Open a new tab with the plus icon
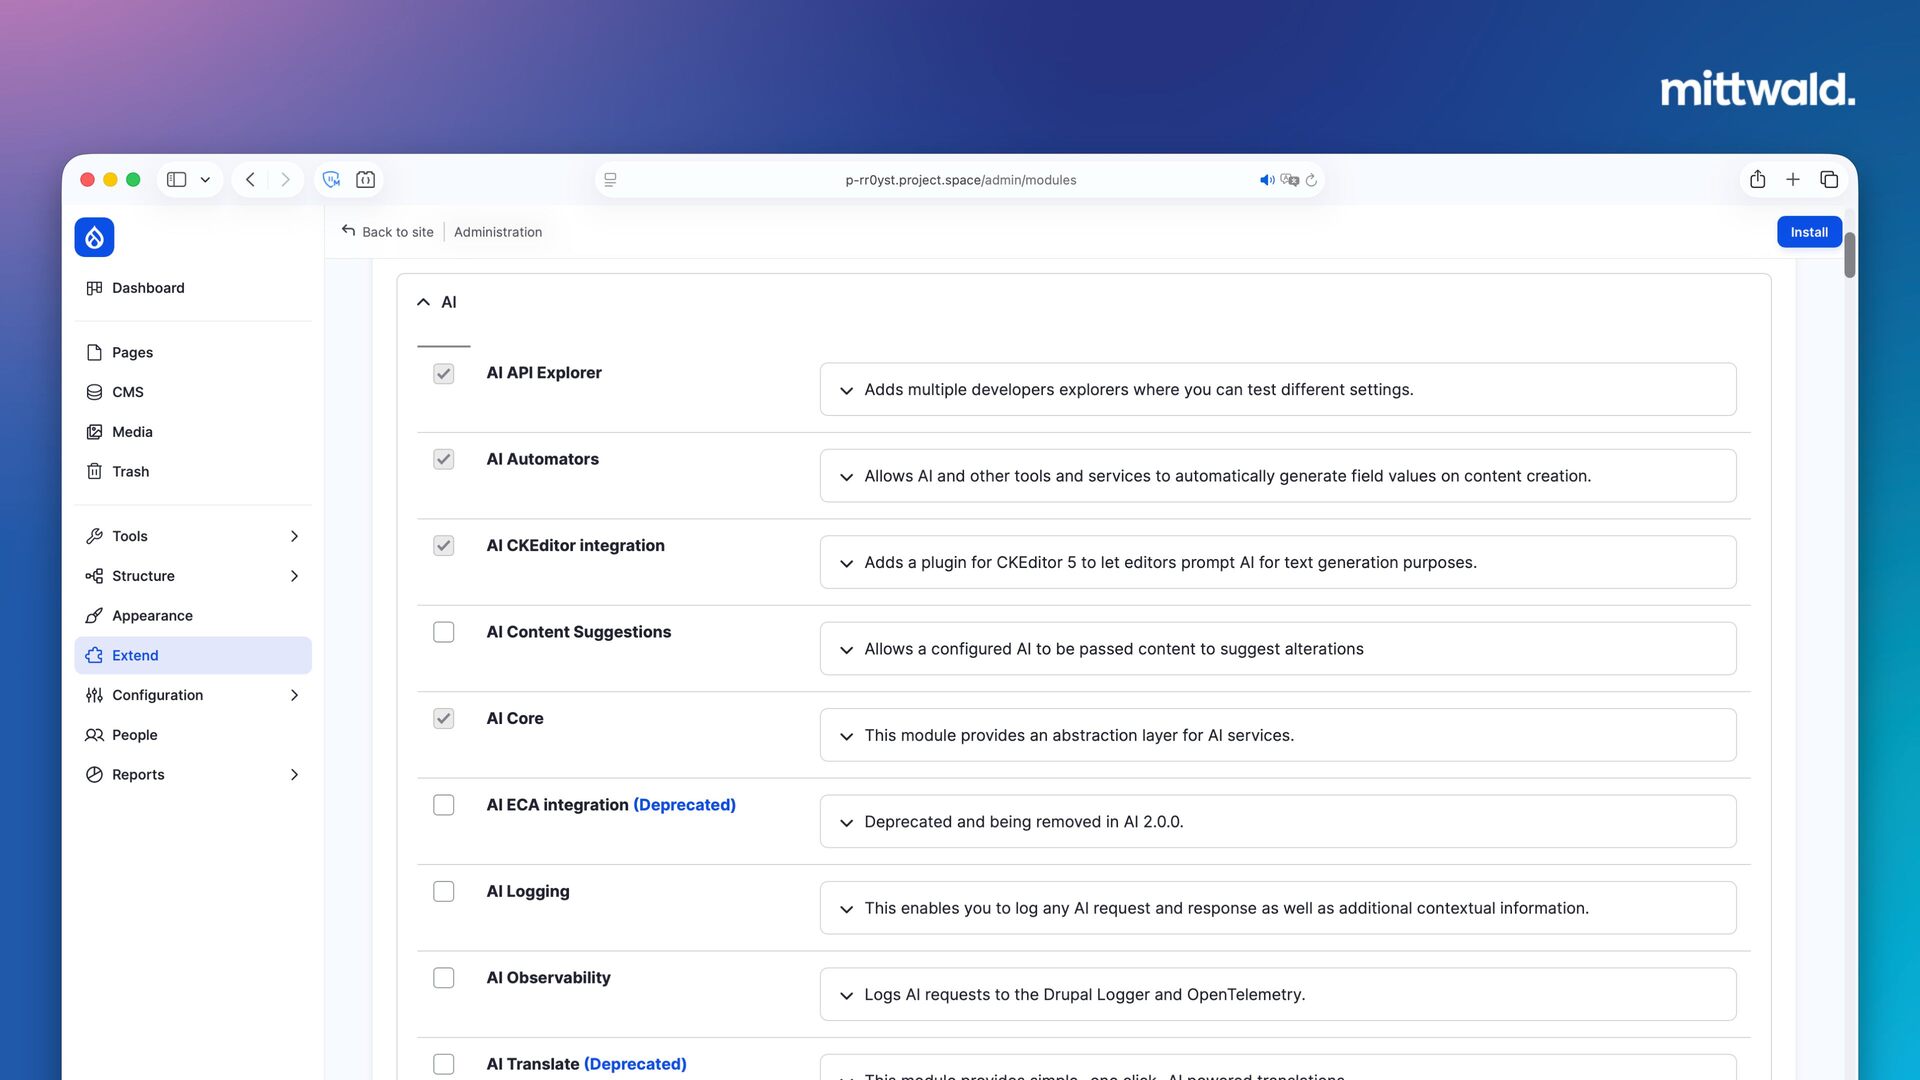Image resolution: width=1920 pixels, height=1080 pixels. click(1793, 180)
